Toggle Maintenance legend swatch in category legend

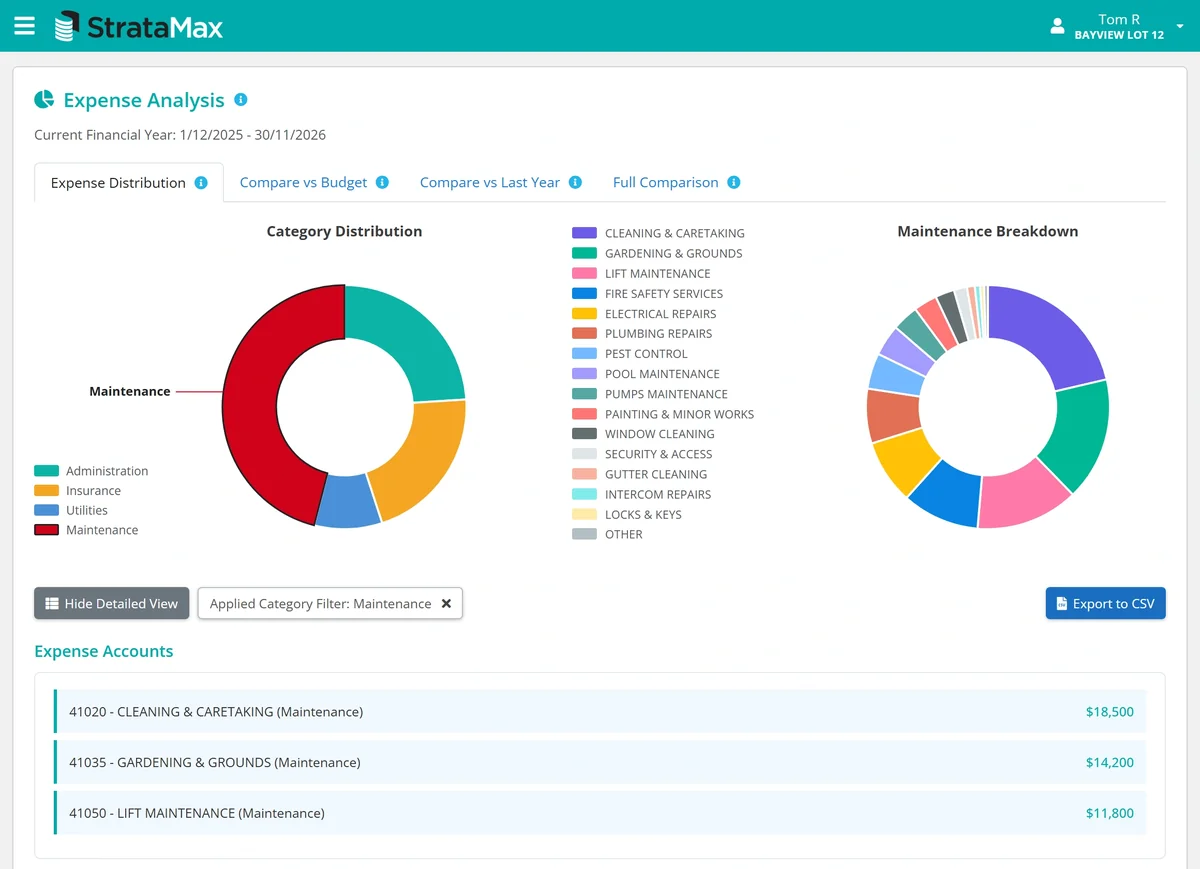(x=47, y=530)
